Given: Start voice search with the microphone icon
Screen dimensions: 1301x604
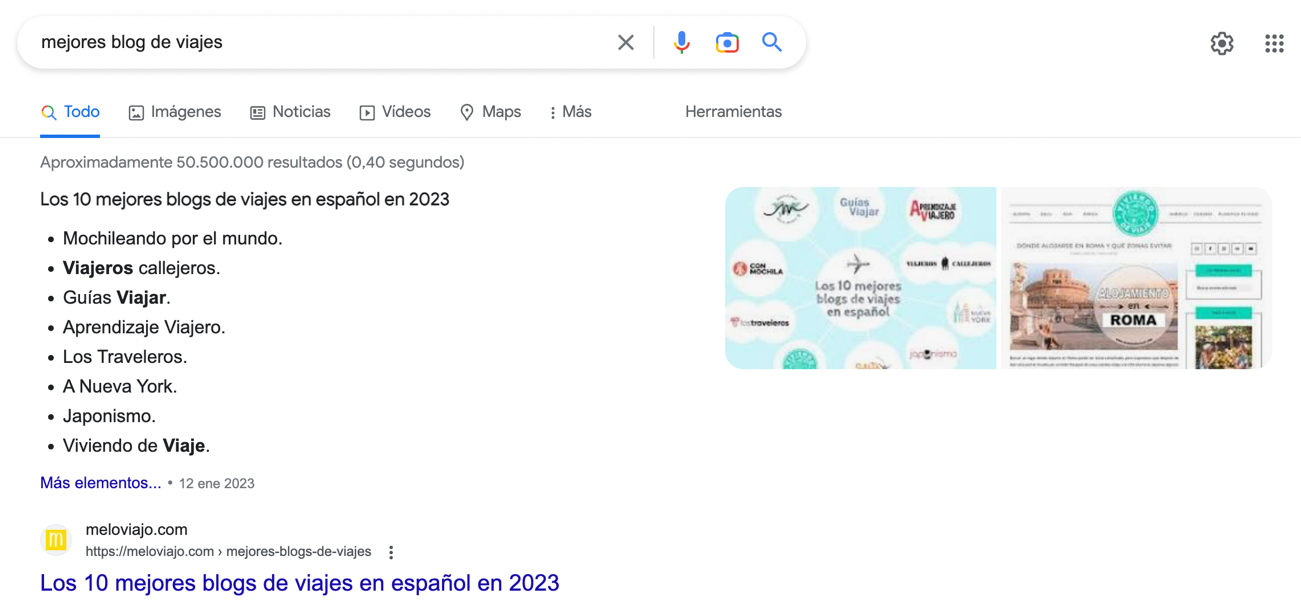Looking at the screenshot, I should (681, 42).
